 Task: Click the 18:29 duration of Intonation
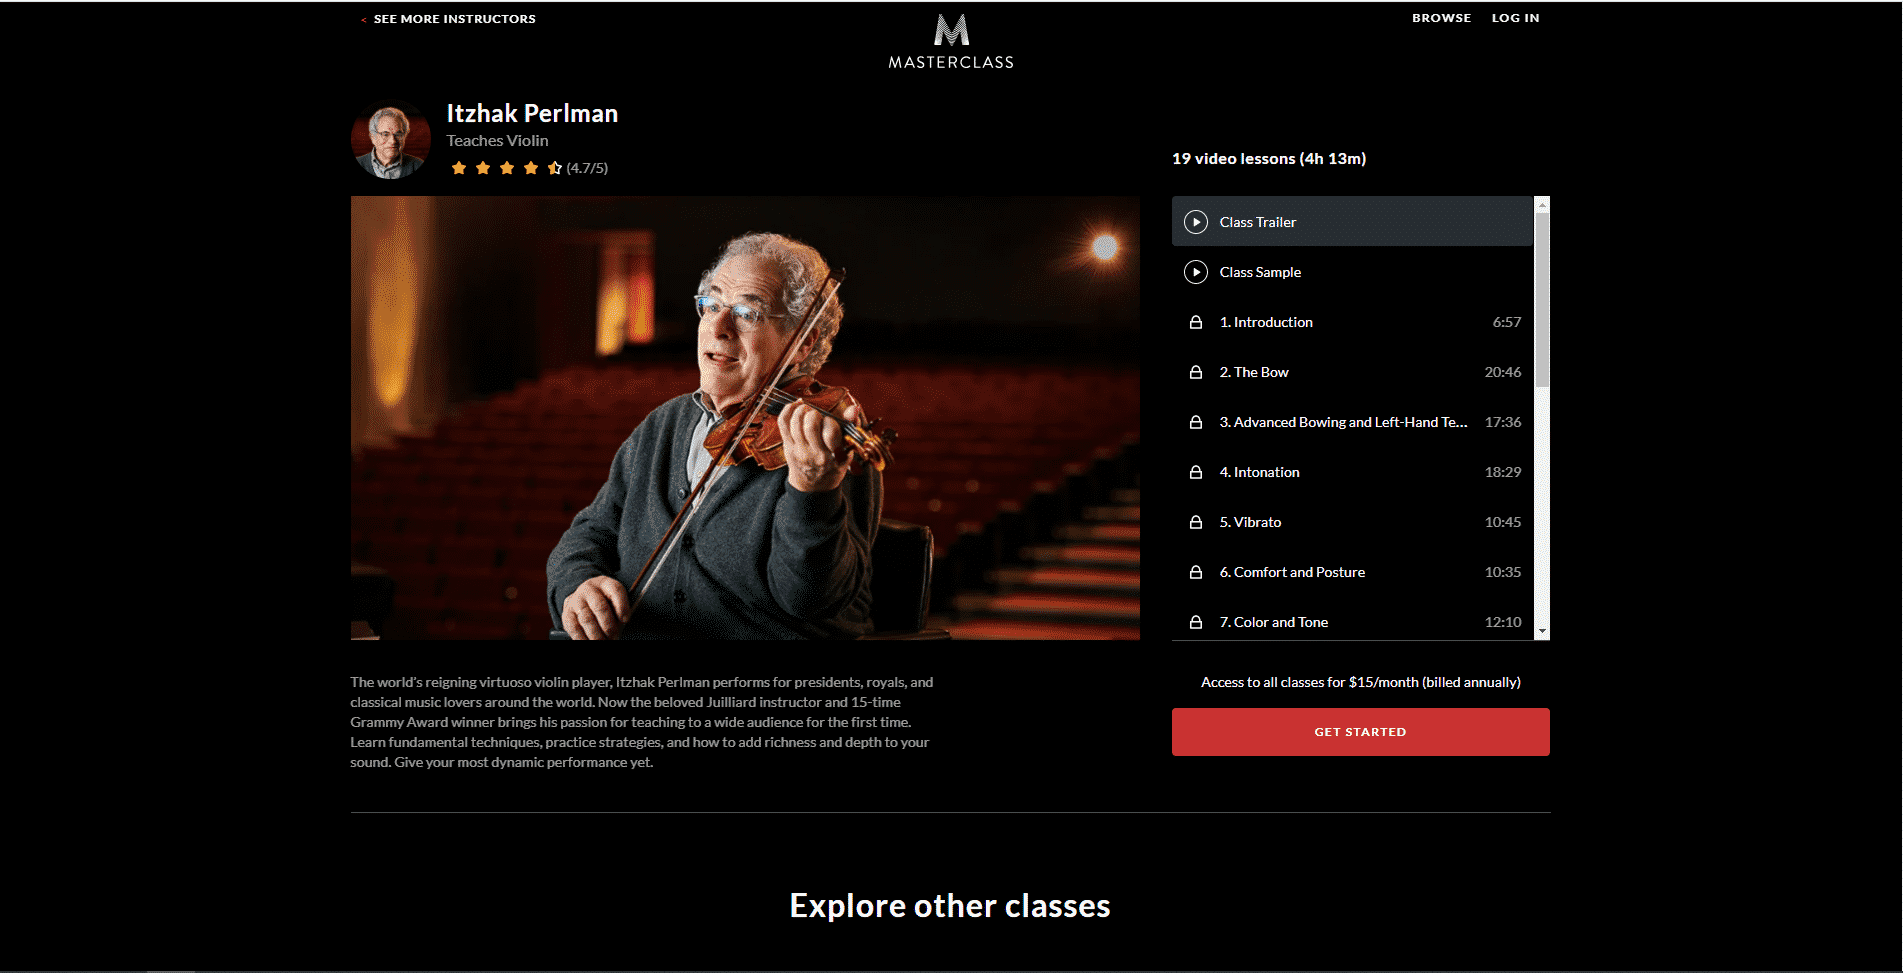click(1503, 472)
